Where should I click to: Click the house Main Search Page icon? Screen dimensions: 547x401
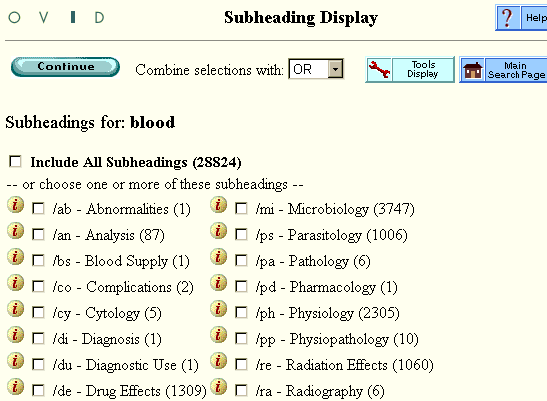point(473,70)
